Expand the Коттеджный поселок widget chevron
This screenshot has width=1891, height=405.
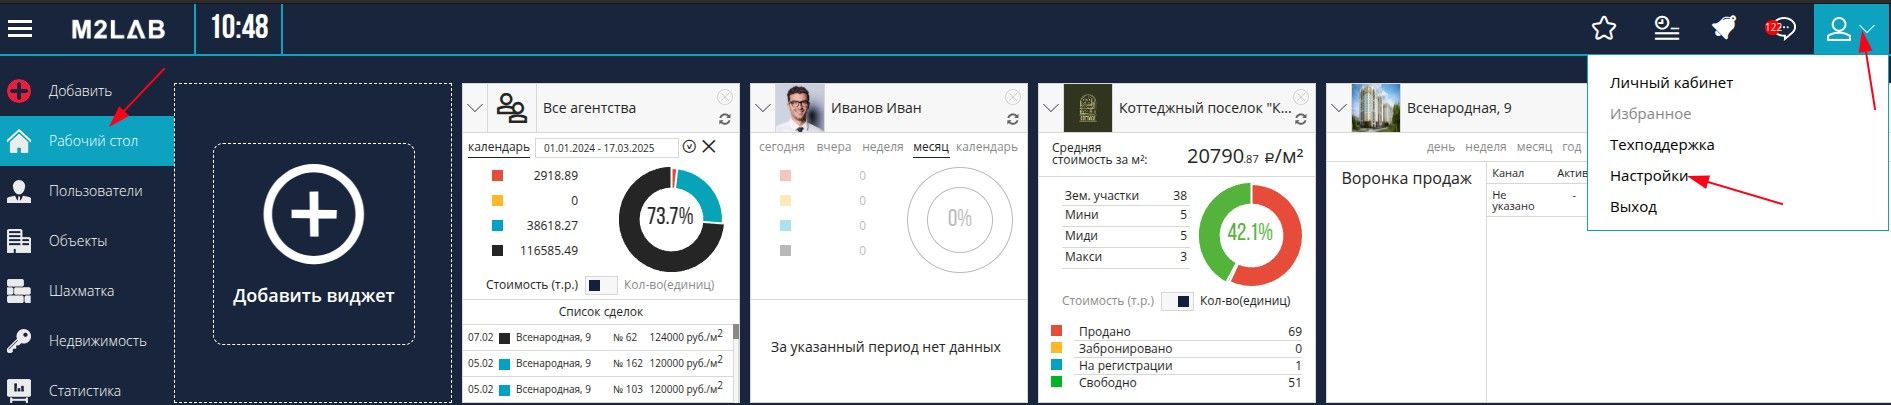pos(1051,108)
